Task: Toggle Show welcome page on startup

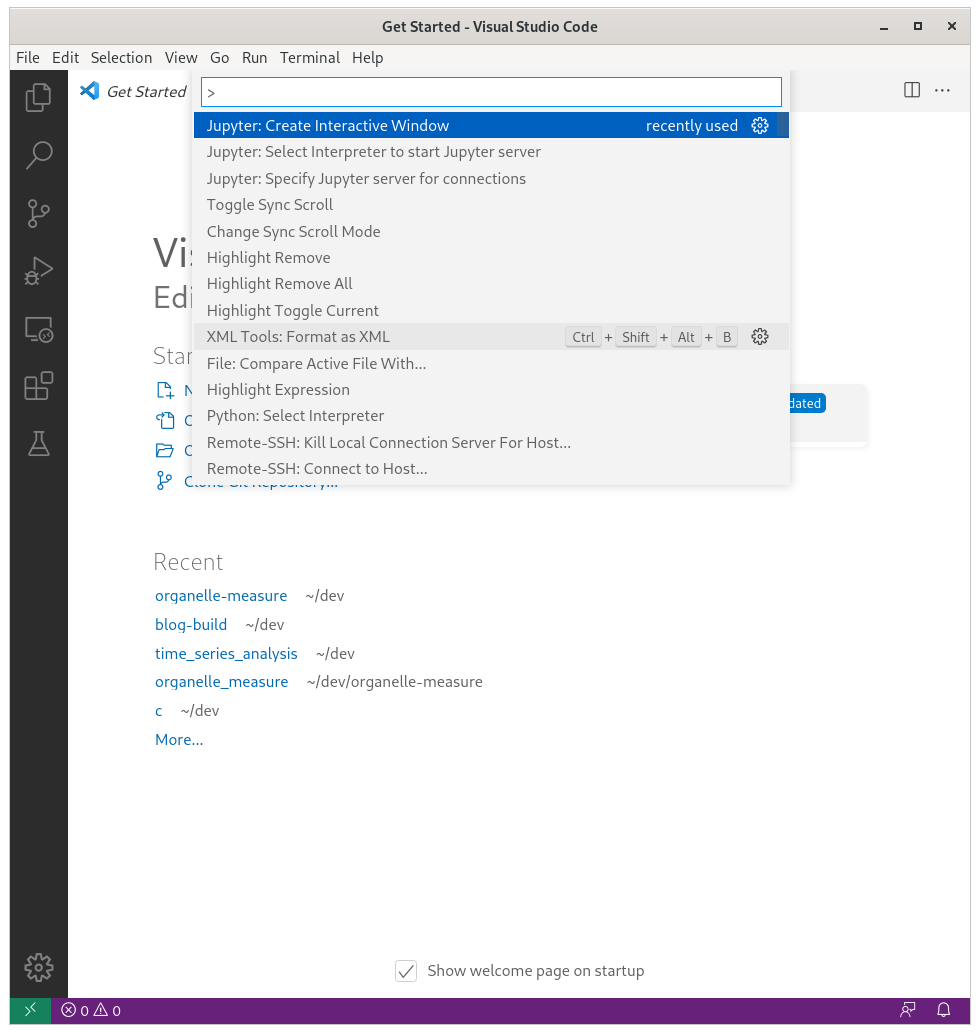Action: (x=406, y=971)
